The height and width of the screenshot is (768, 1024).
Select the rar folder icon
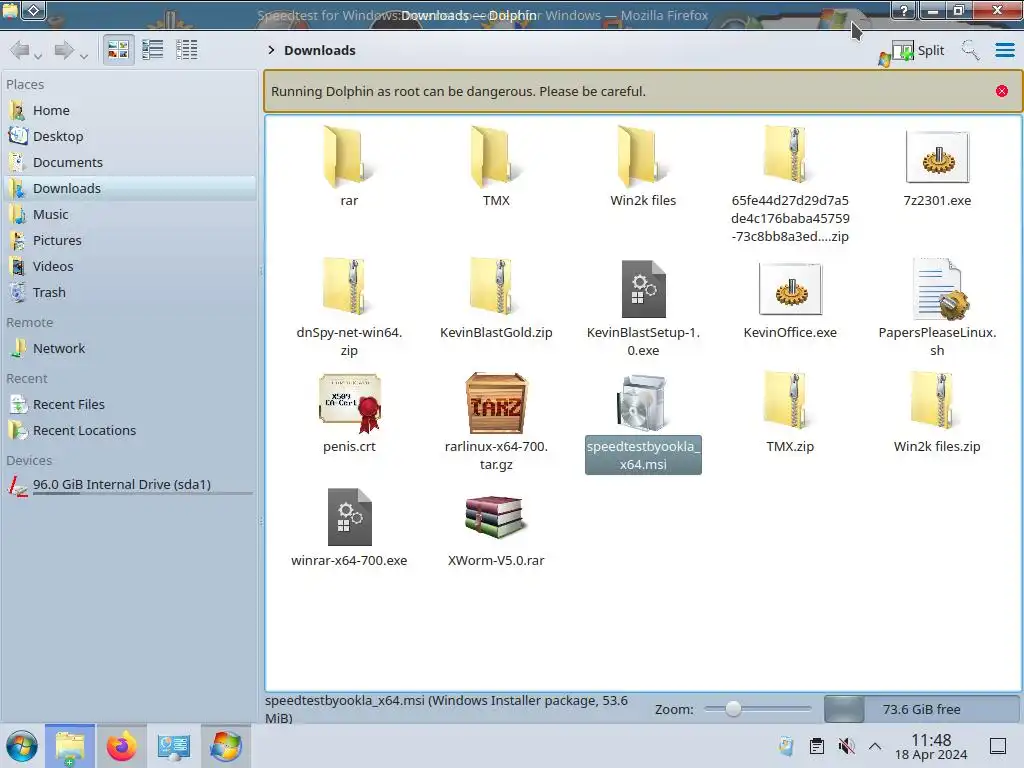click(349, 157)
